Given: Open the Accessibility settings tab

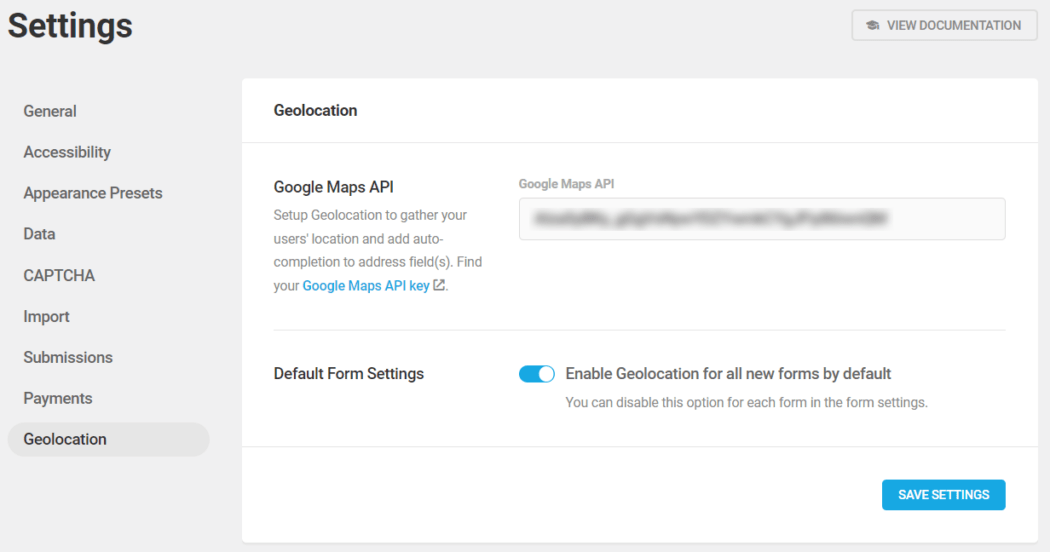Looking at the screenshot, I should pos(67,152).
